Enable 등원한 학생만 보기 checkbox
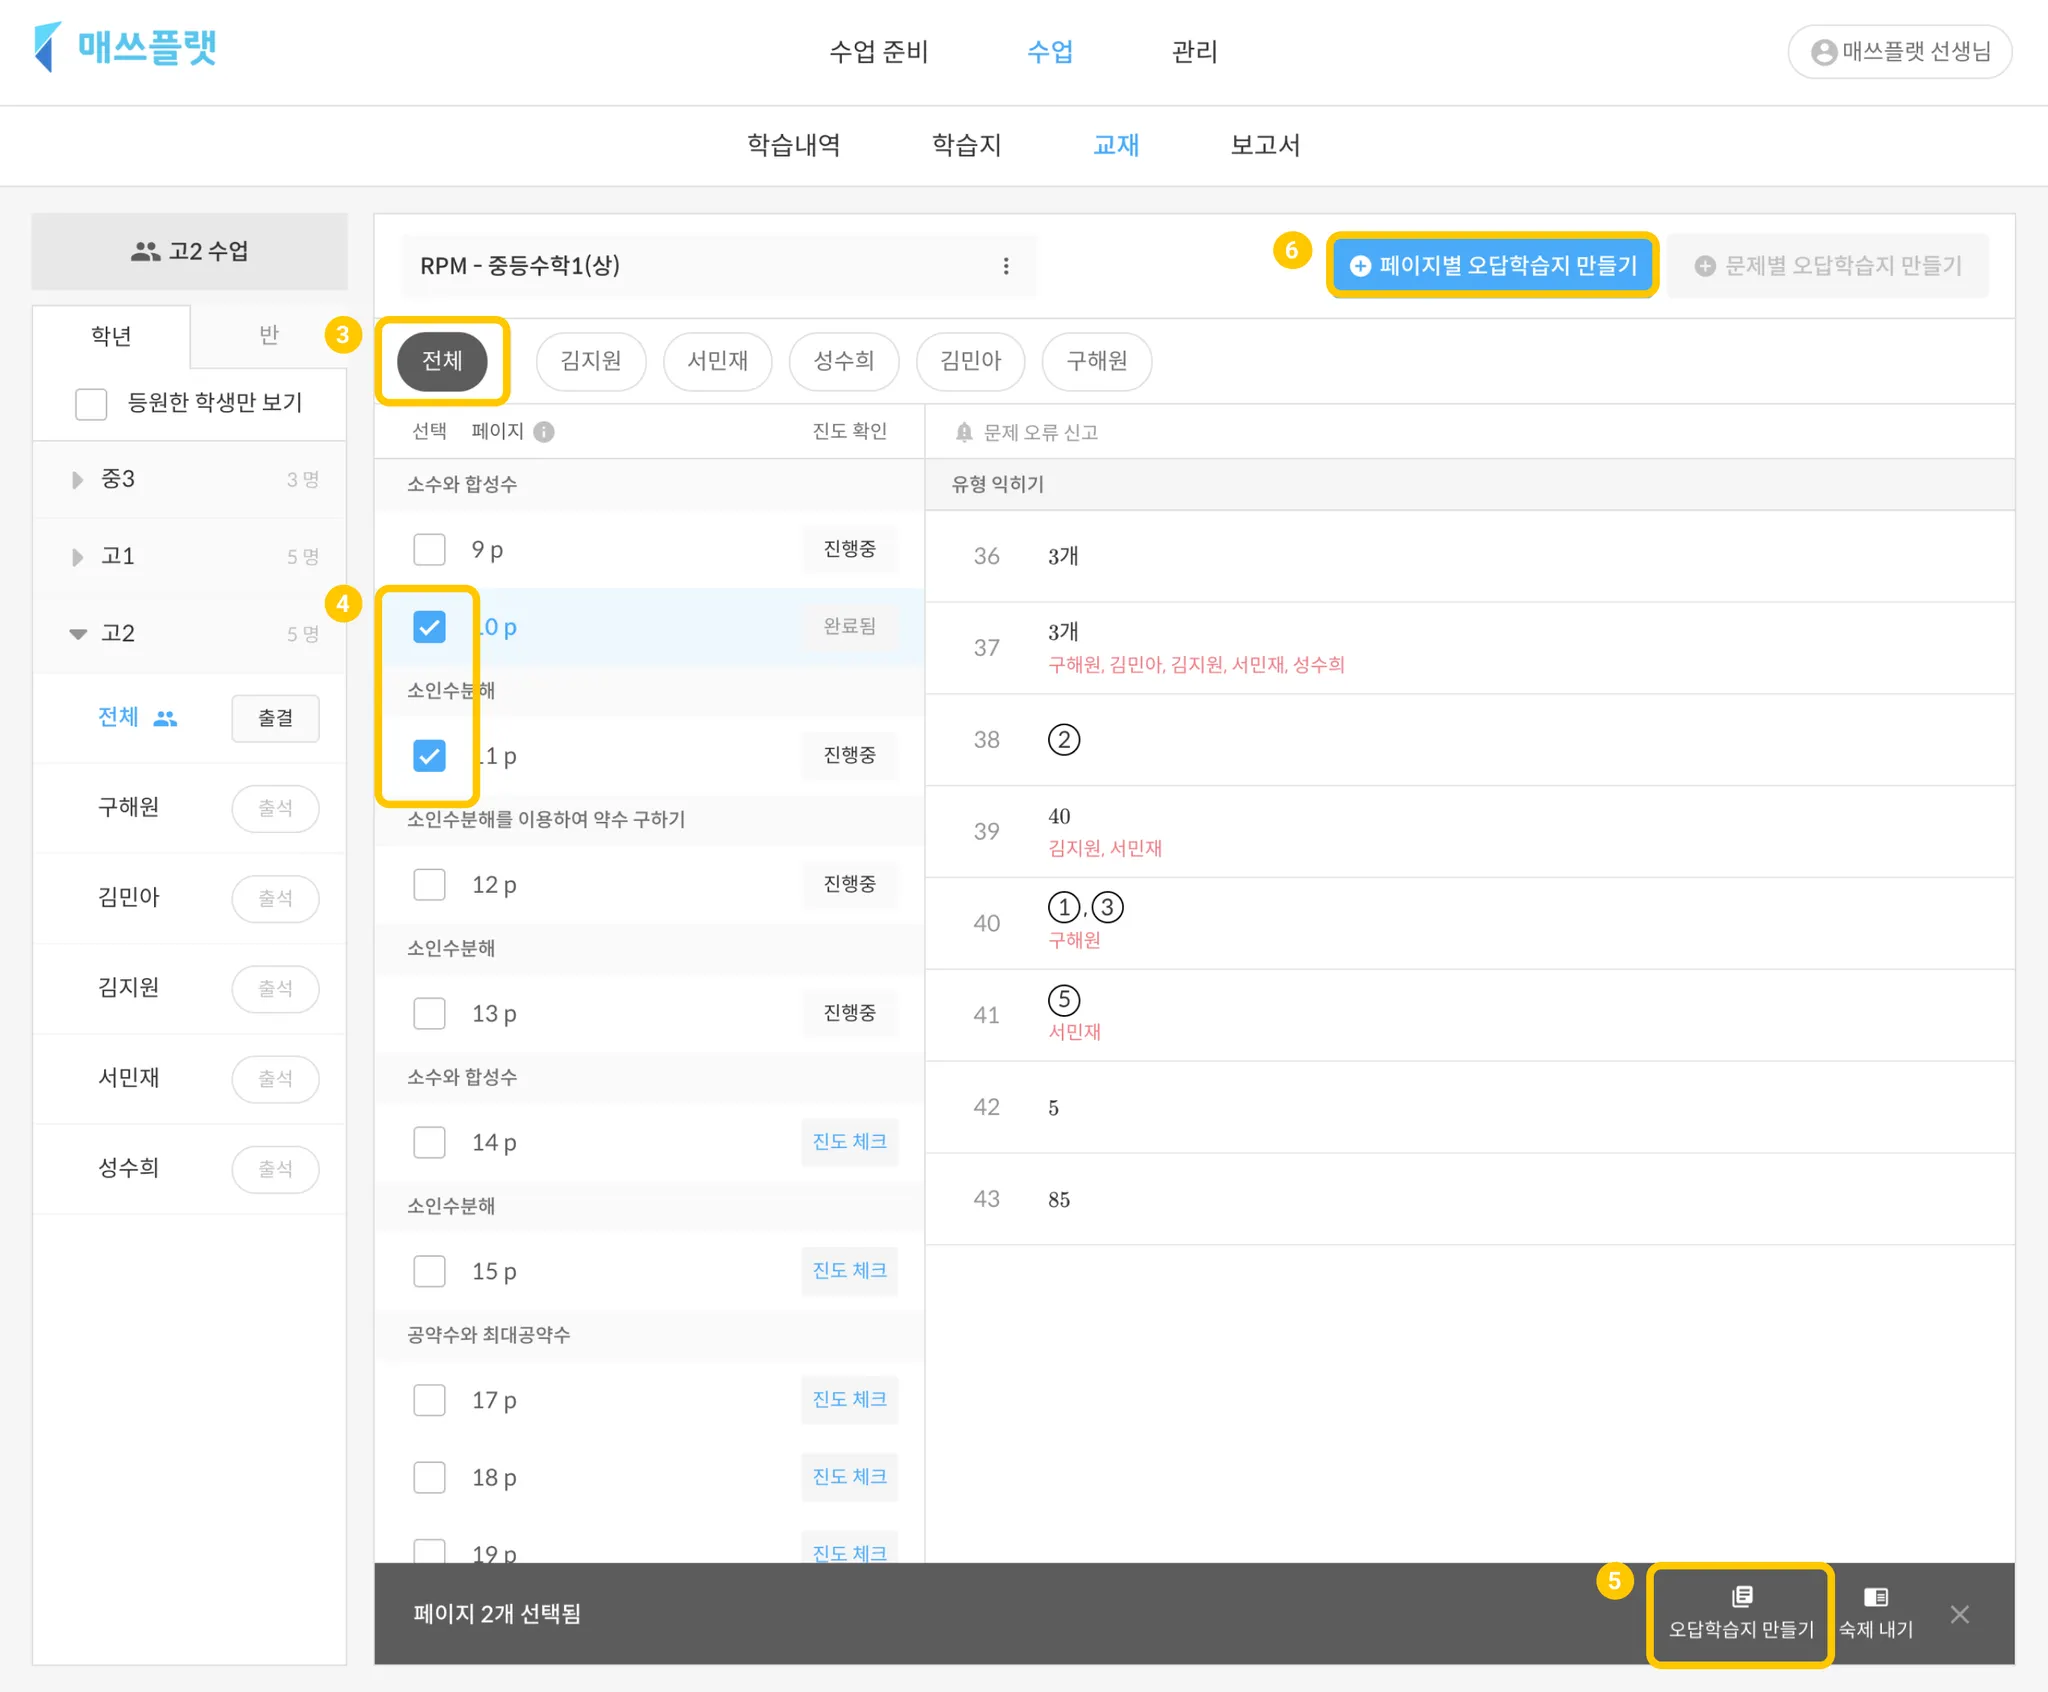2048x1692 pixels. pos(91,404)
